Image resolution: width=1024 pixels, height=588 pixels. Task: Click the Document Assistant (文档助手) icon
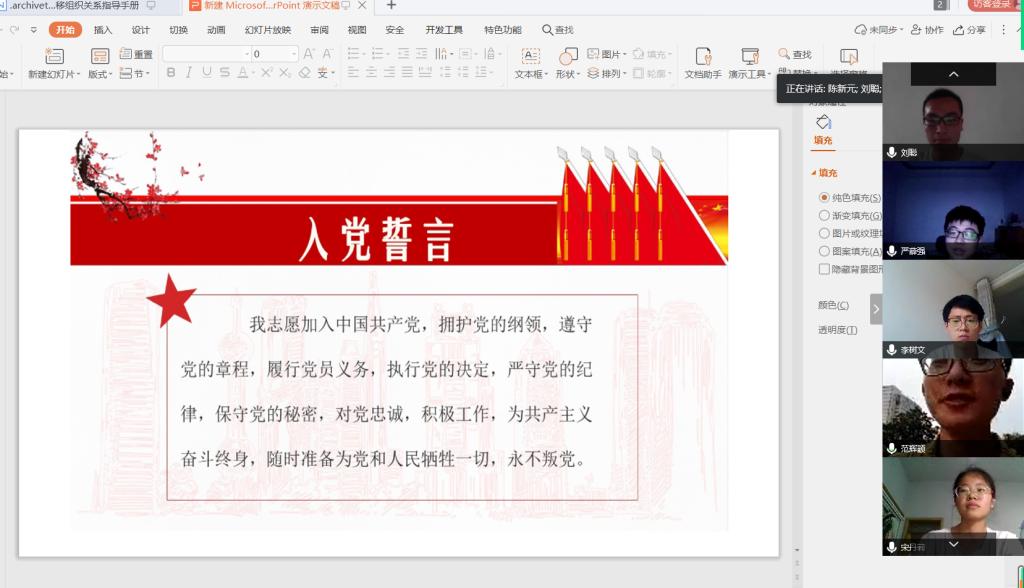pyautogui.click(x=703, y=56)
